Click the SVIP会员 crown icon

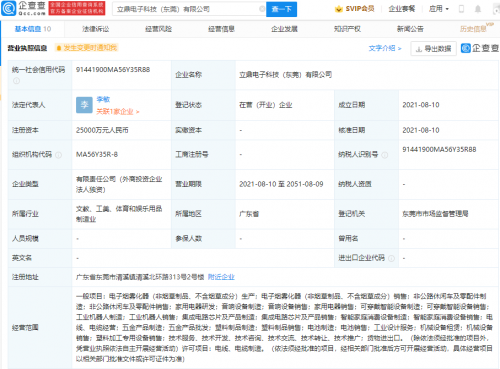339,9
